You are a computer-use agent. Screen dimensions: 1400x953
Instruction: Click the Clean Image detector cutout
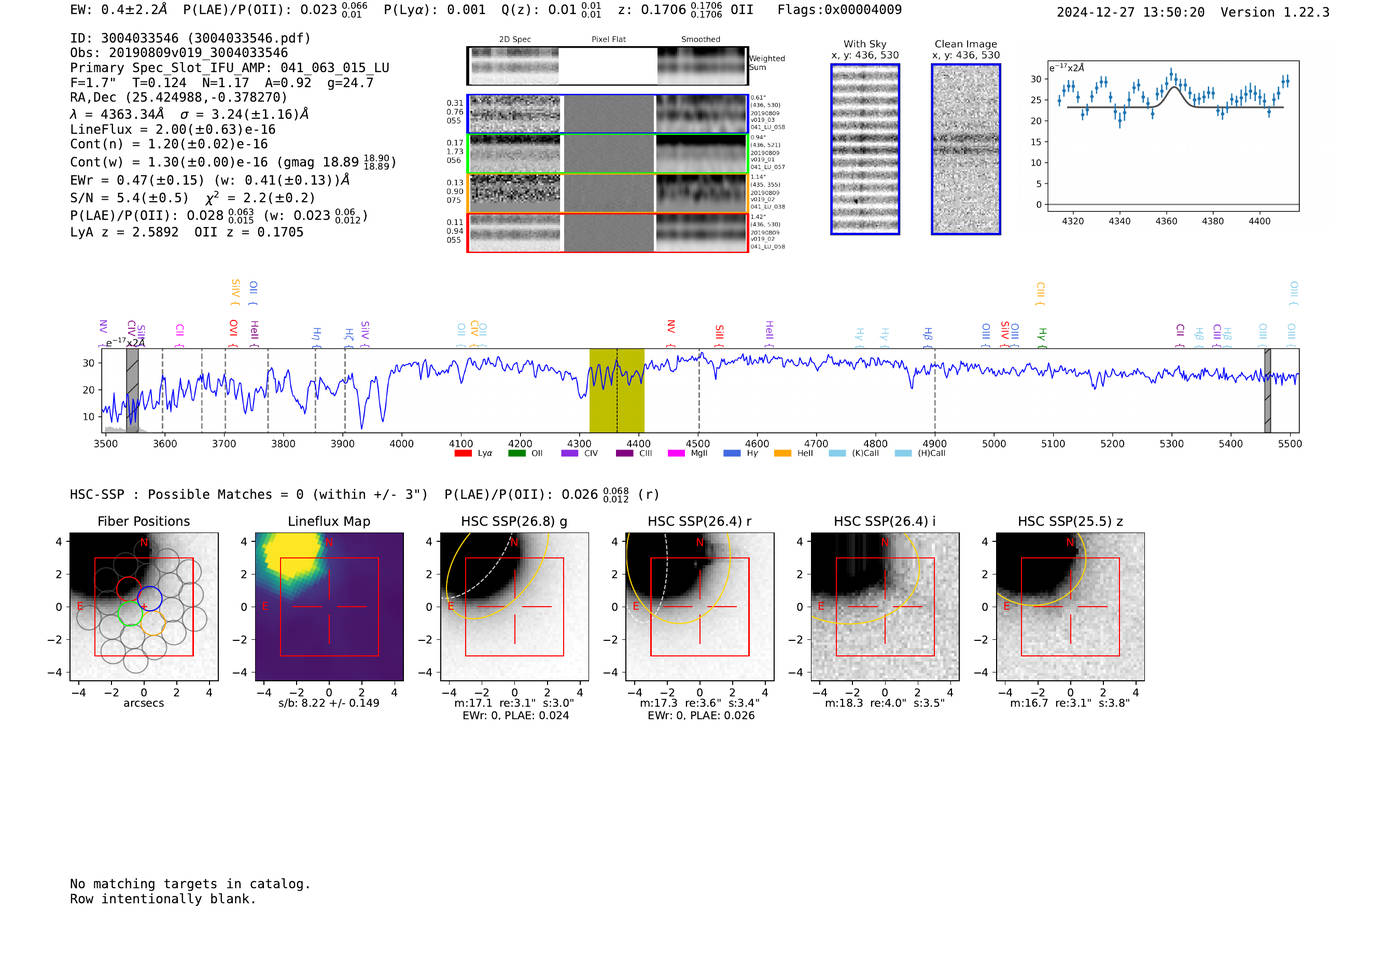pyautogui.click(x=966, y=149)
